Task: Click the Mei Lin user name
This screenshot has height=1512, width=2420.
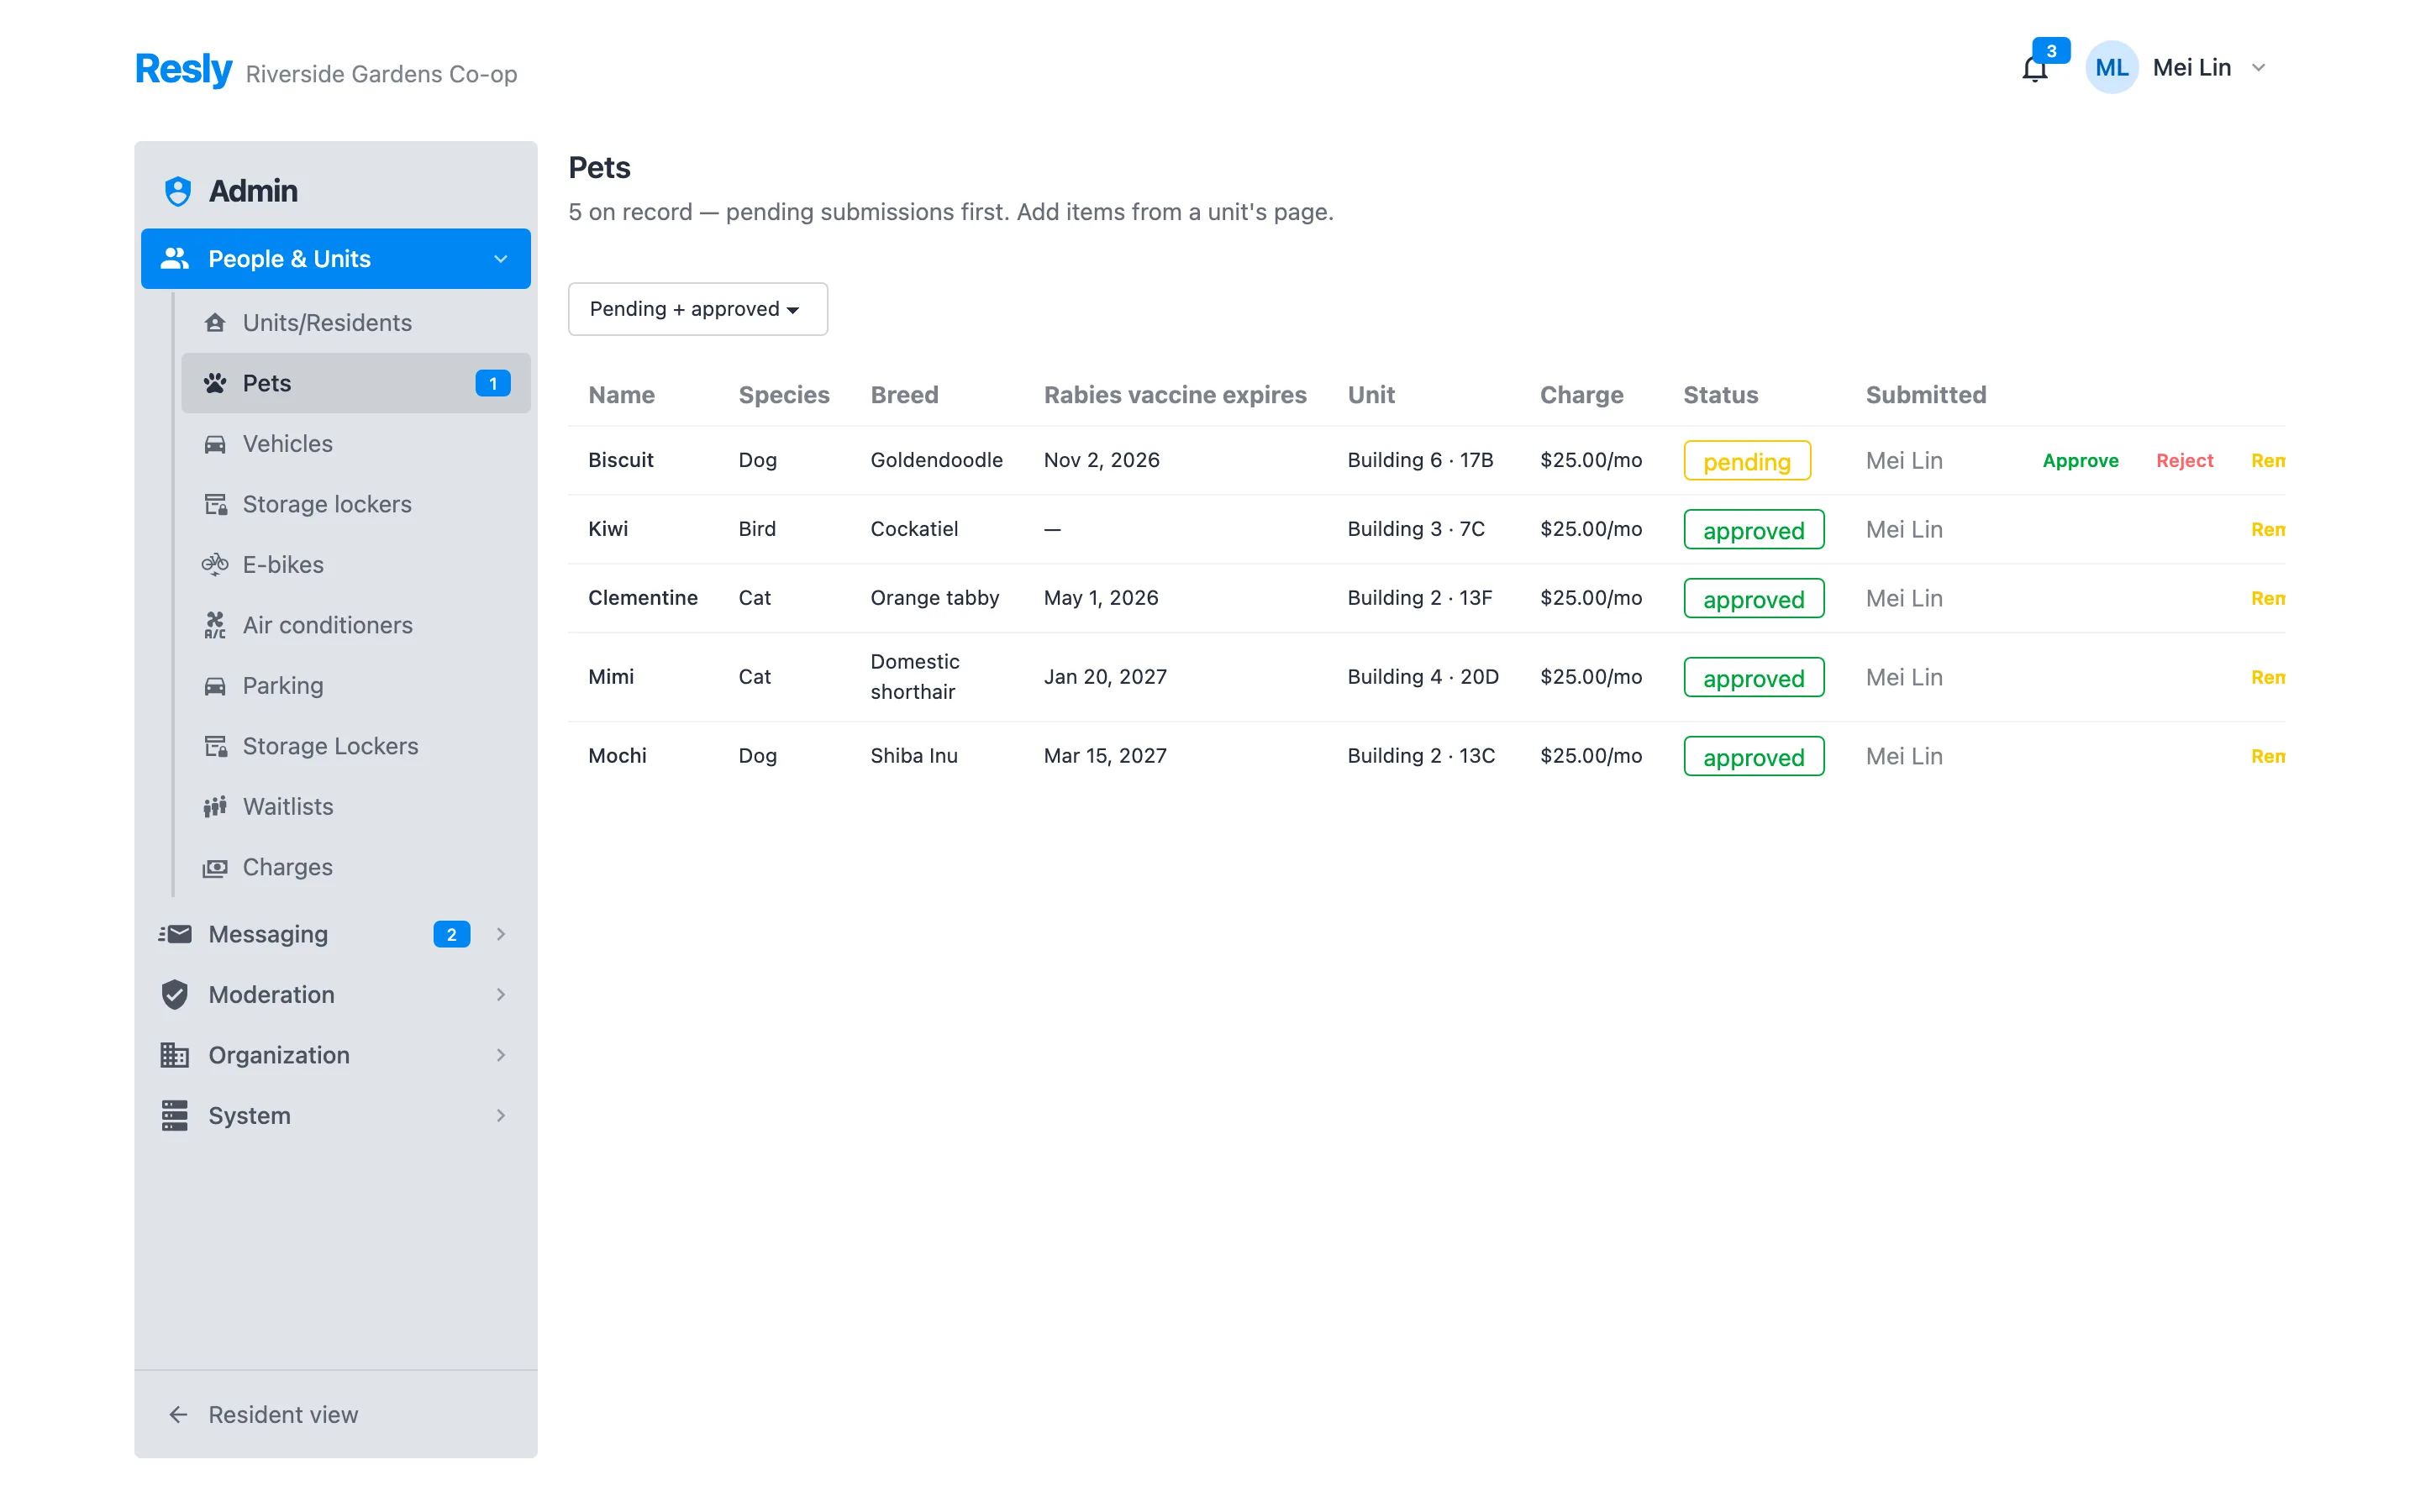Action: point(2191,67)
